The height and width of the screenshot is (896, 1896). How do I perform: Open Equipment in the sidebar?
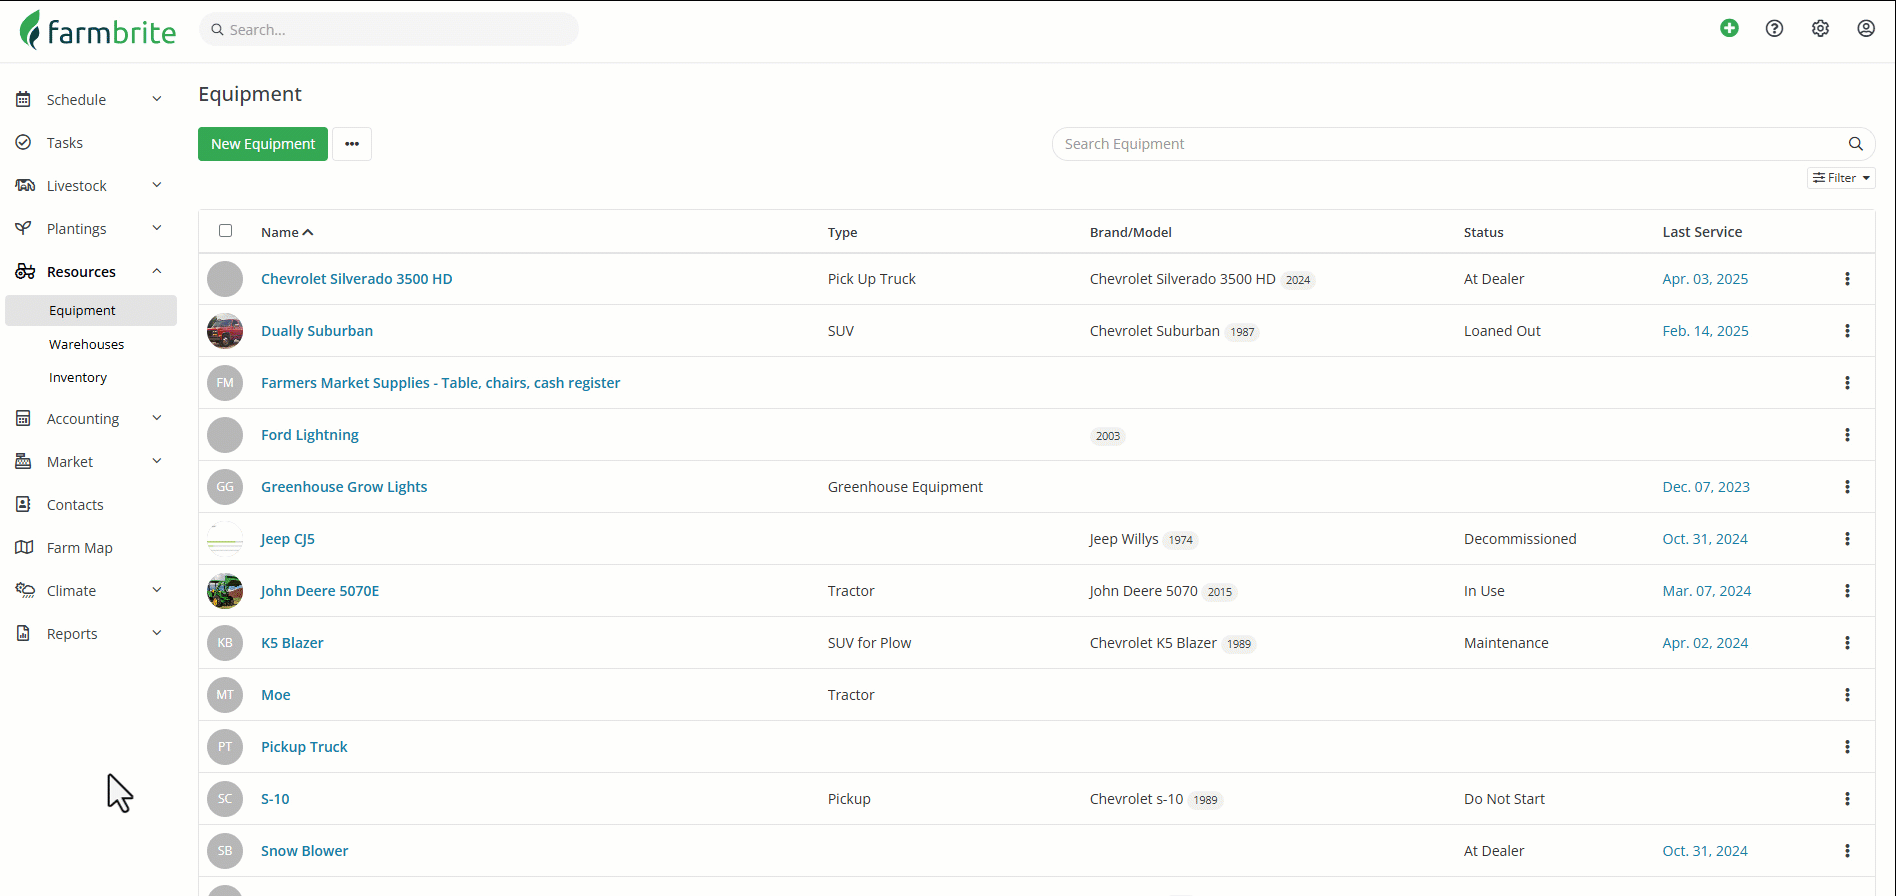pos(91,311)
